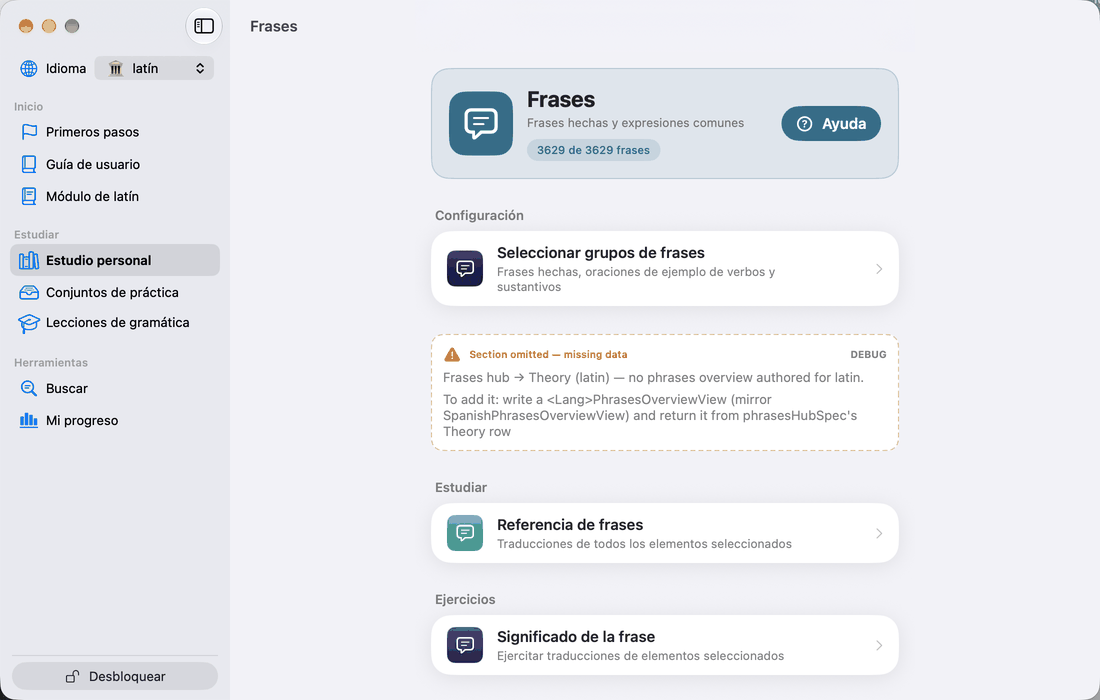The width and height of the screenshot is (1100, 700).
Task: Open Guía de usuario book icon
Action: (29, 164)
